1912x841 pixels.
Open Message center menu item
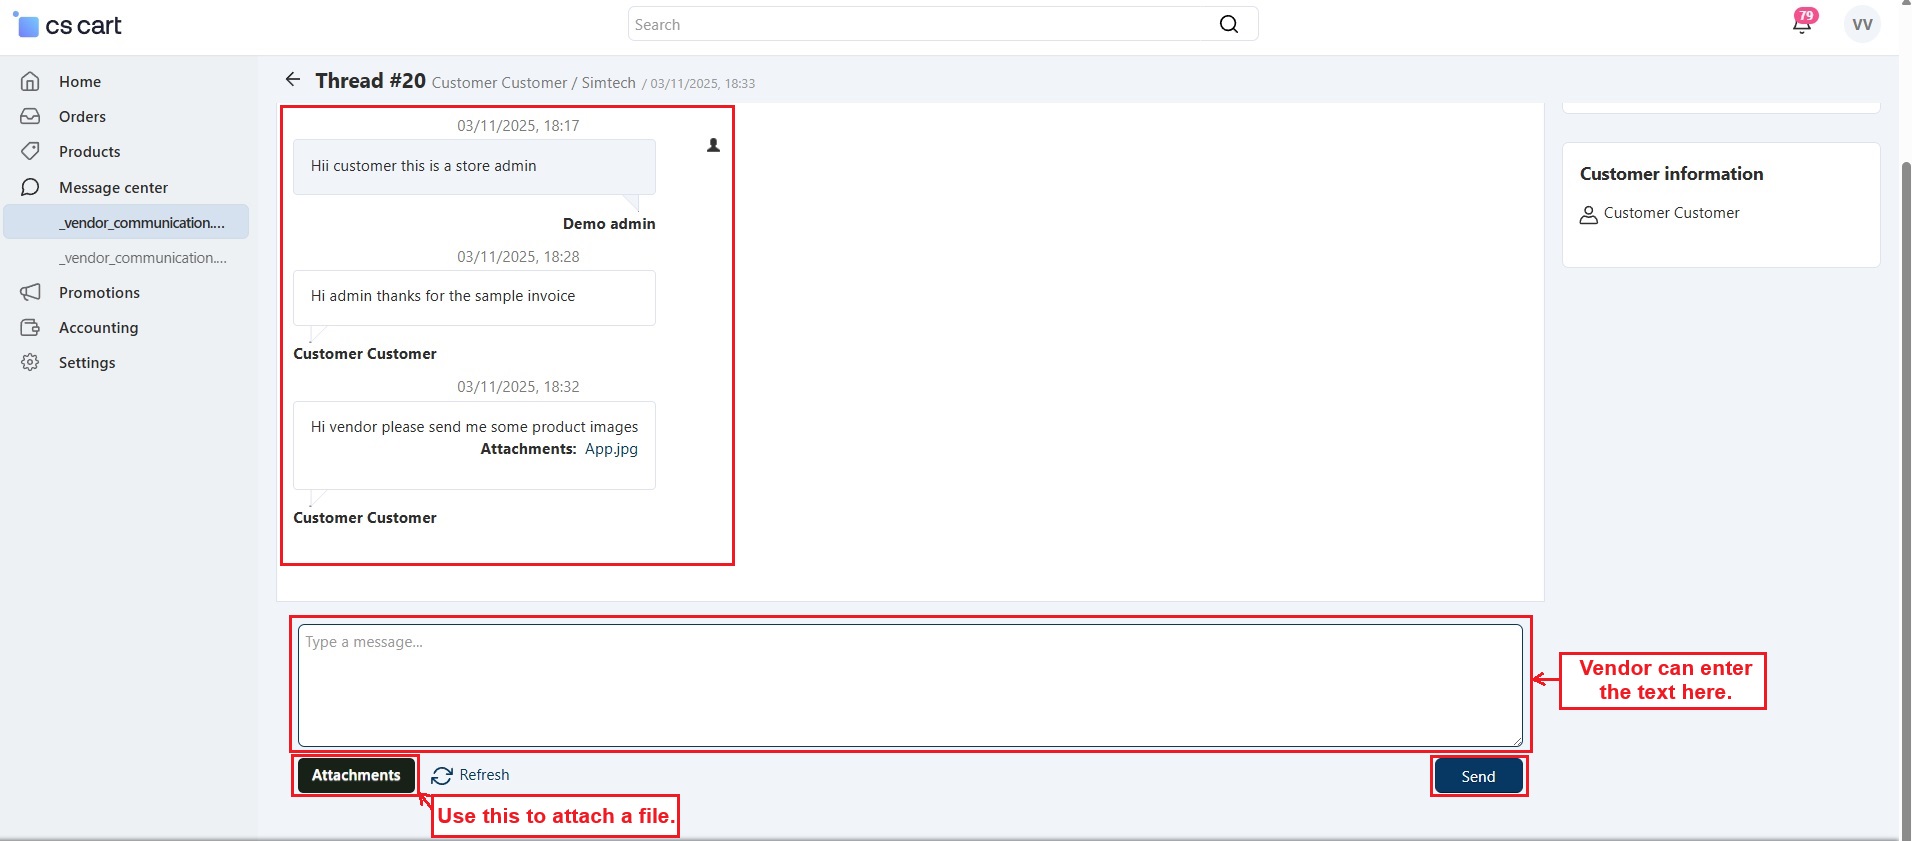pyautogui.click(x=113, y=188)
